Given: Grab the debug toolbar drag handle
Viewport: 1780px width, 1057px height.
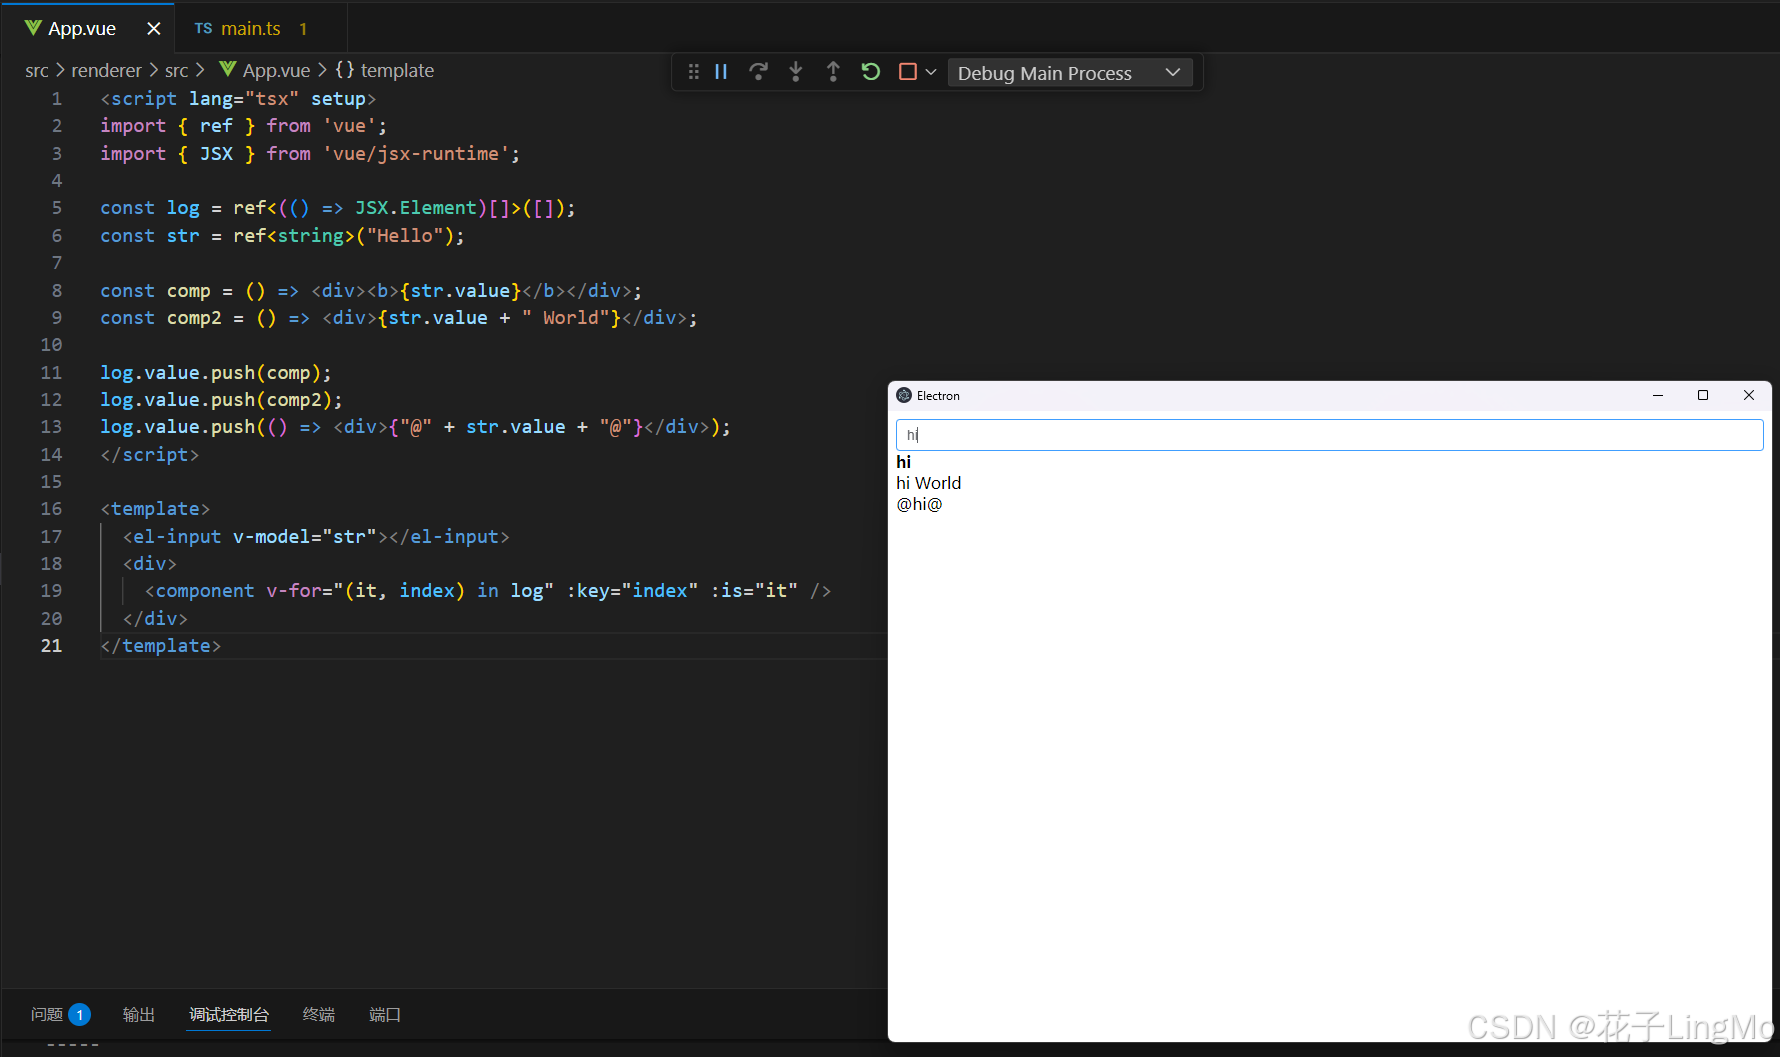Looking at the screenshot, I should (x=693, y=72).
